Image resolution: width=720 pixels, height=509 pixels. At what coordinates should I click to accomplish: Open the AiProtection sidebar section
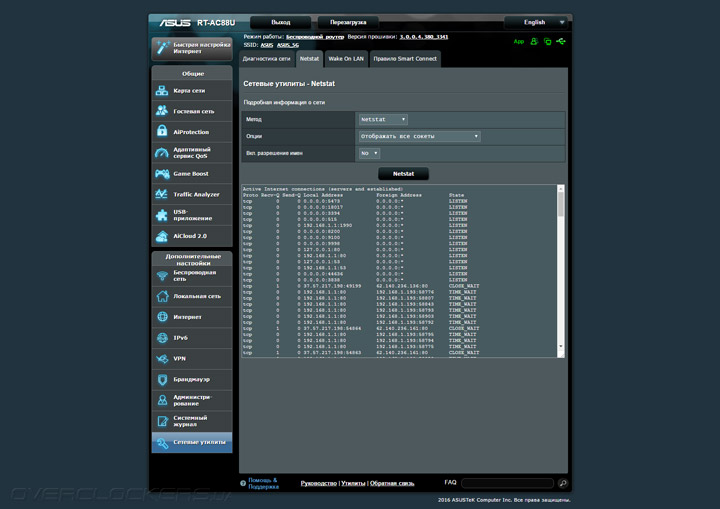pyautogui.click(x=191, y=132)
